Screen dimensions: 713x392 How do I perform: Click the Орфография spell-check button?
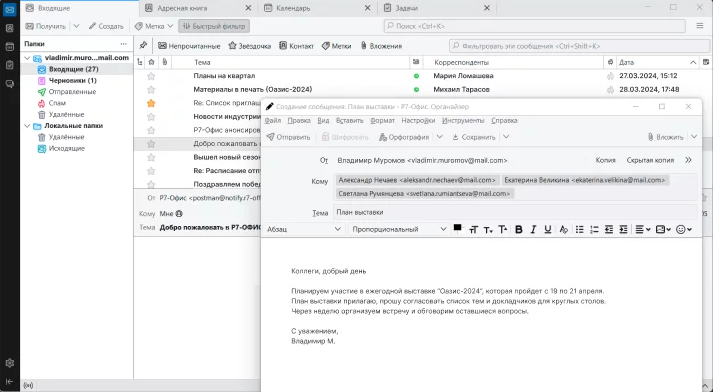(404, 137)
